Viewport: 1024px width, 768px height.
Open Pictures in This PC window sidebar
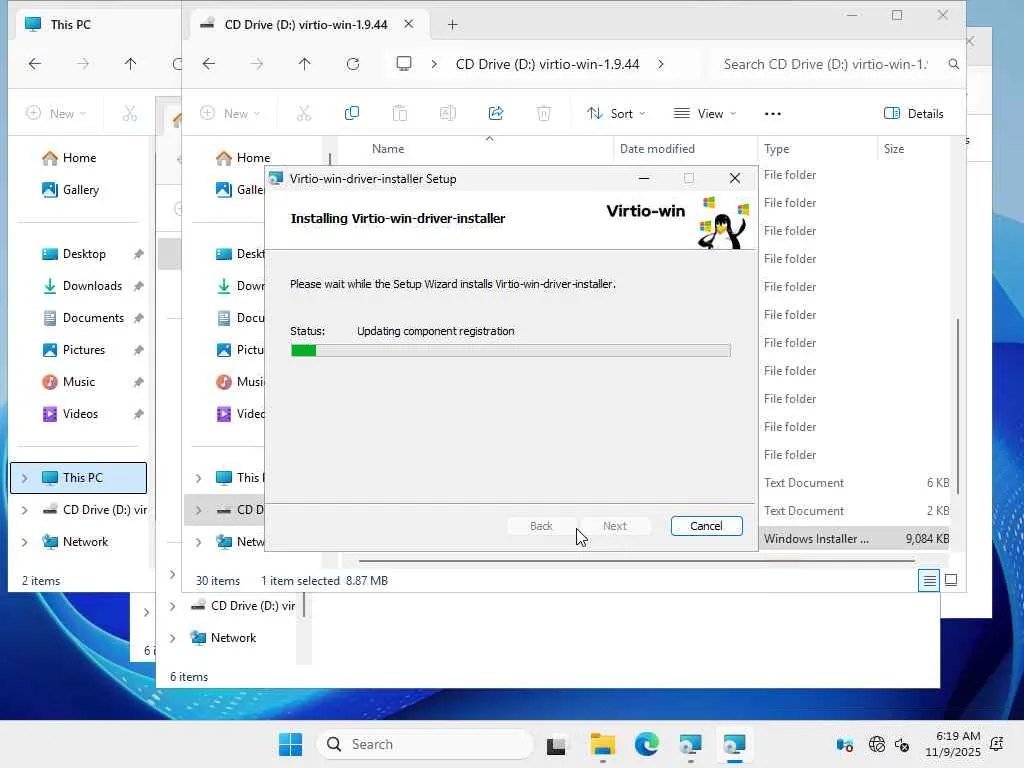pyautogui.click(x=83, y=349)
